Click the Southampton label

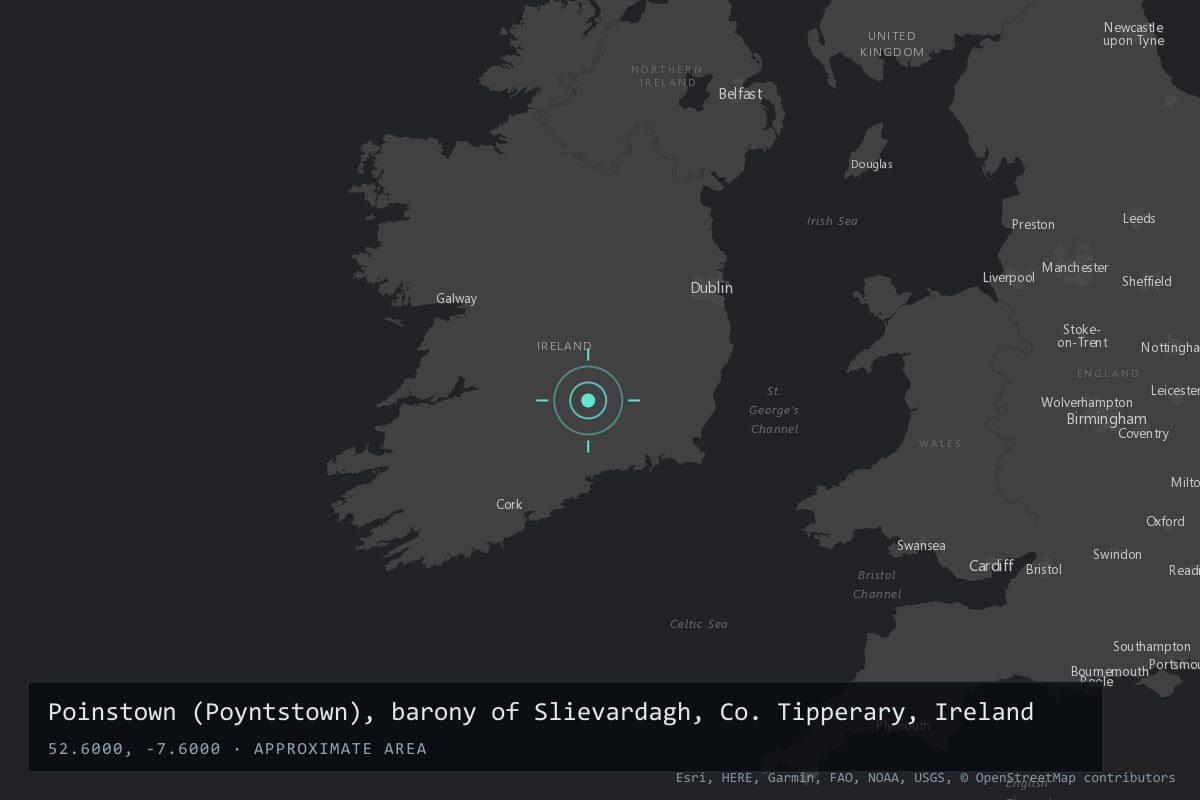tap(1152, 647)
